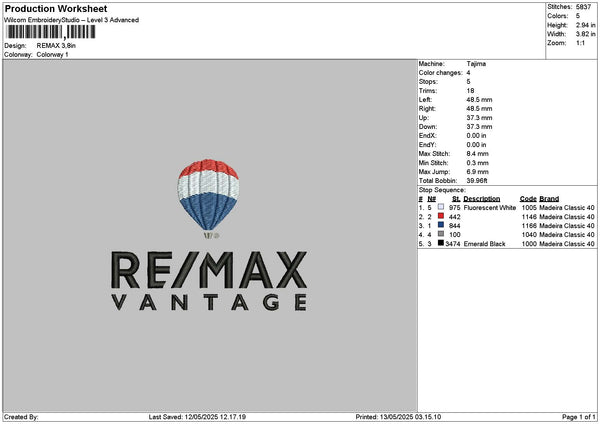Click the N# column header
Image resolution: width=600 pixels, height=424 pixels.
432,199
